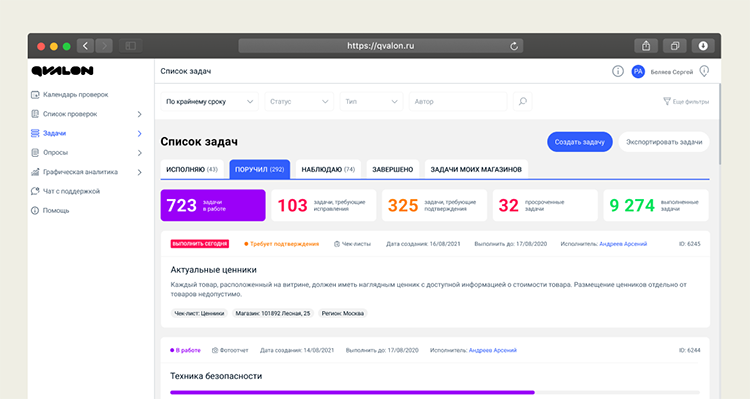Viewport: 750px width, 399px height.
Task: Click the Техника безопасности progress bar
Action: click(x=435, y=392)
